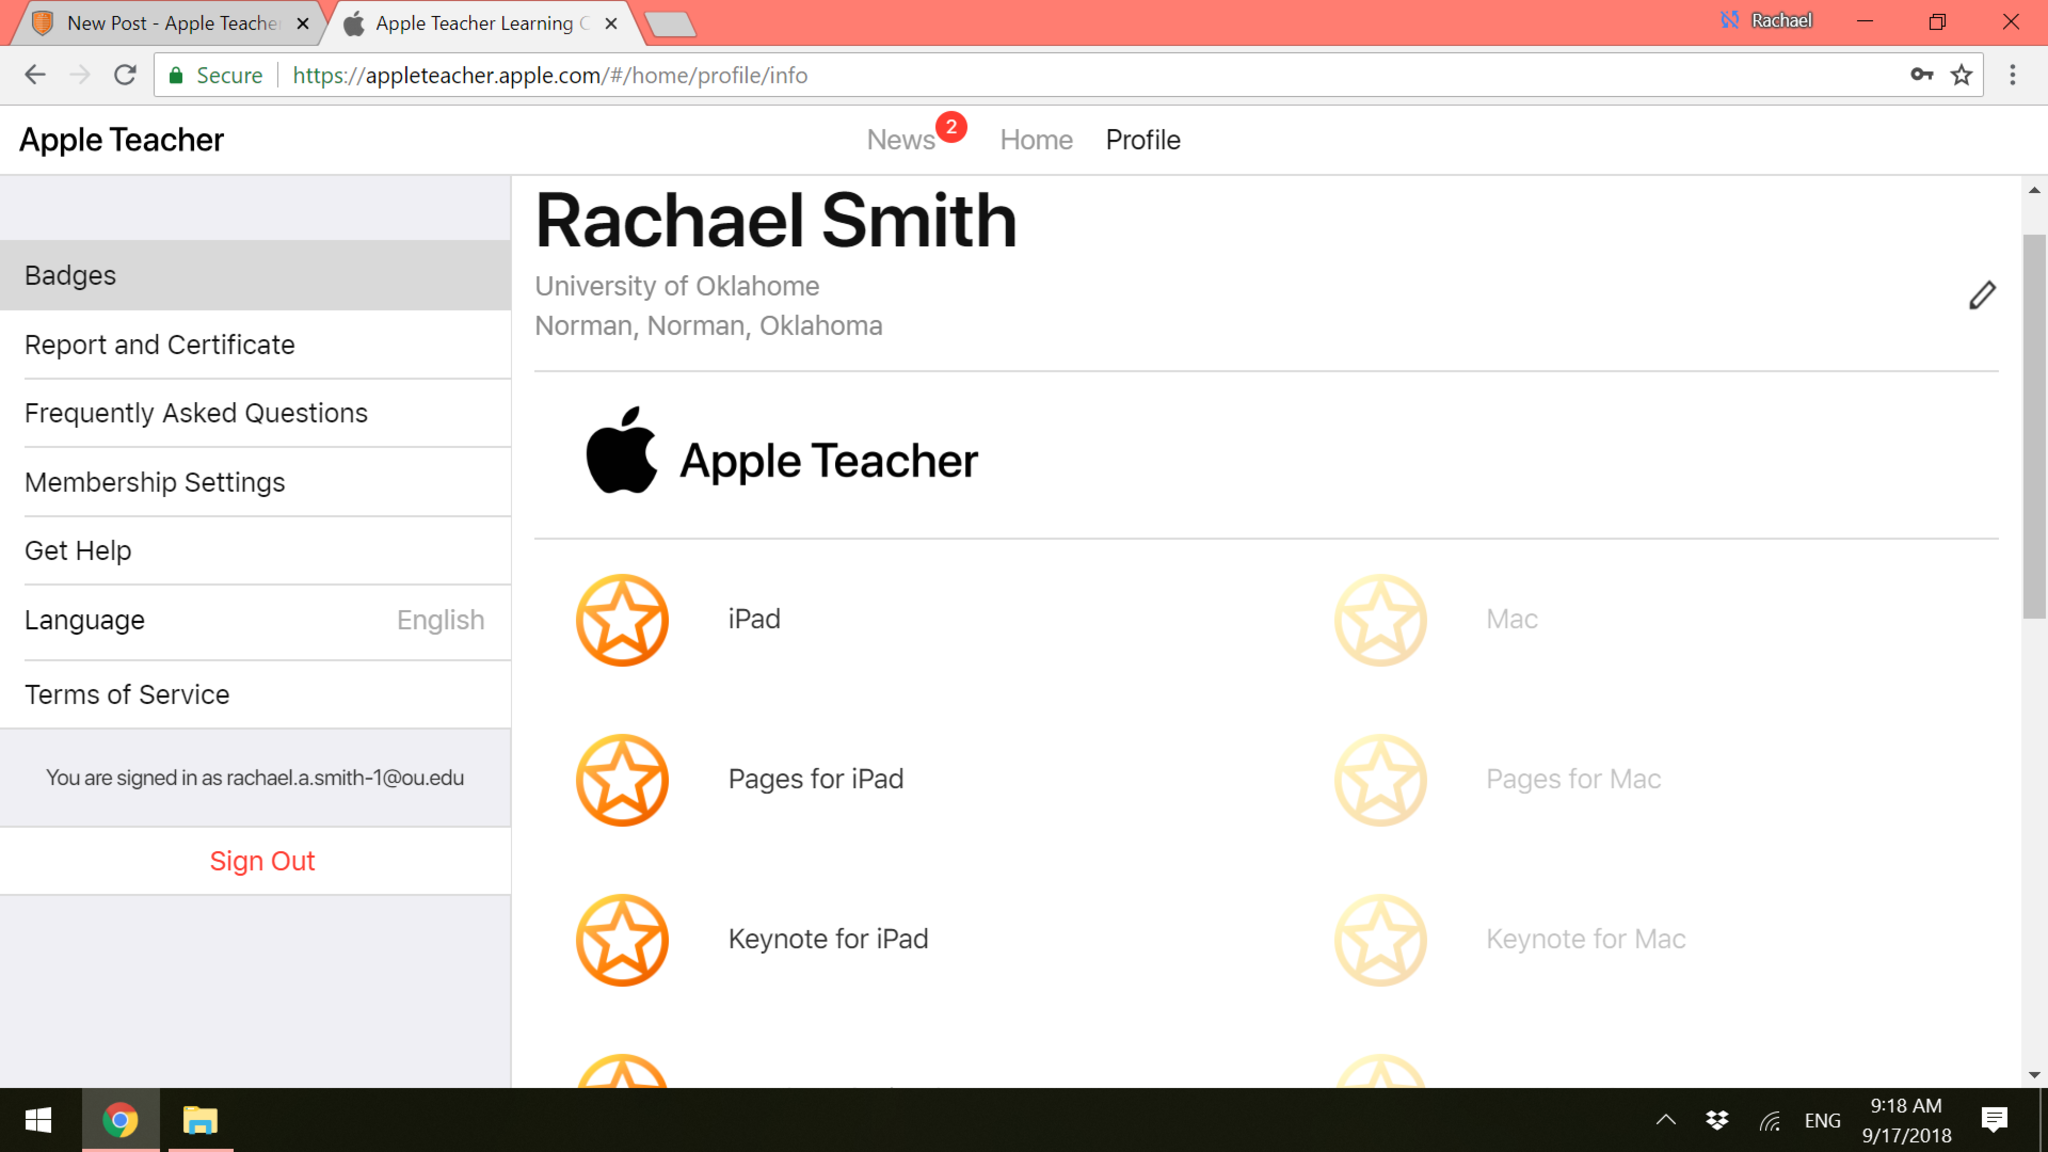Click the Pages for Mac star badge
The image size is (2048, 1152).
point(1380,780)
